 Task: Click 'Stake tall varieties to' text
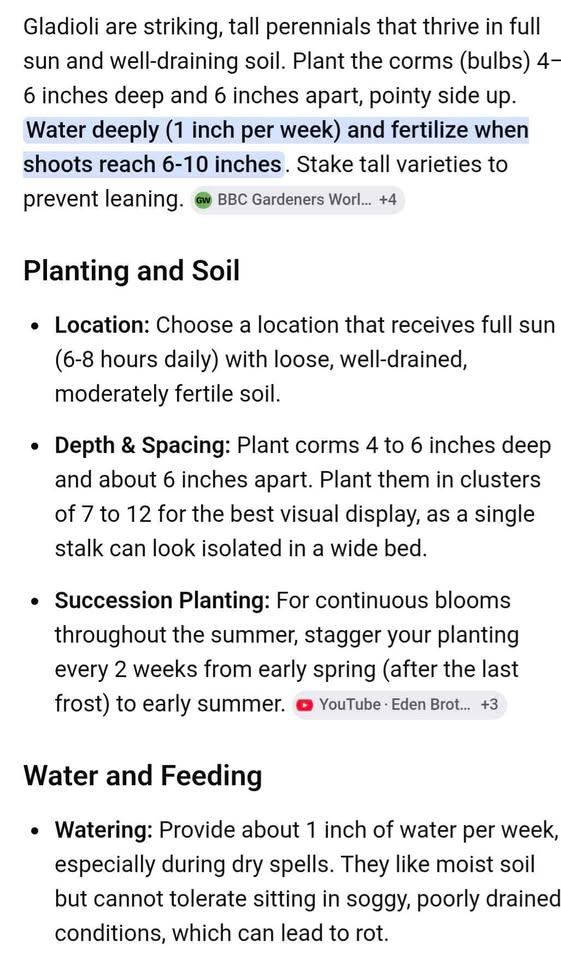[x=402, y=165]
